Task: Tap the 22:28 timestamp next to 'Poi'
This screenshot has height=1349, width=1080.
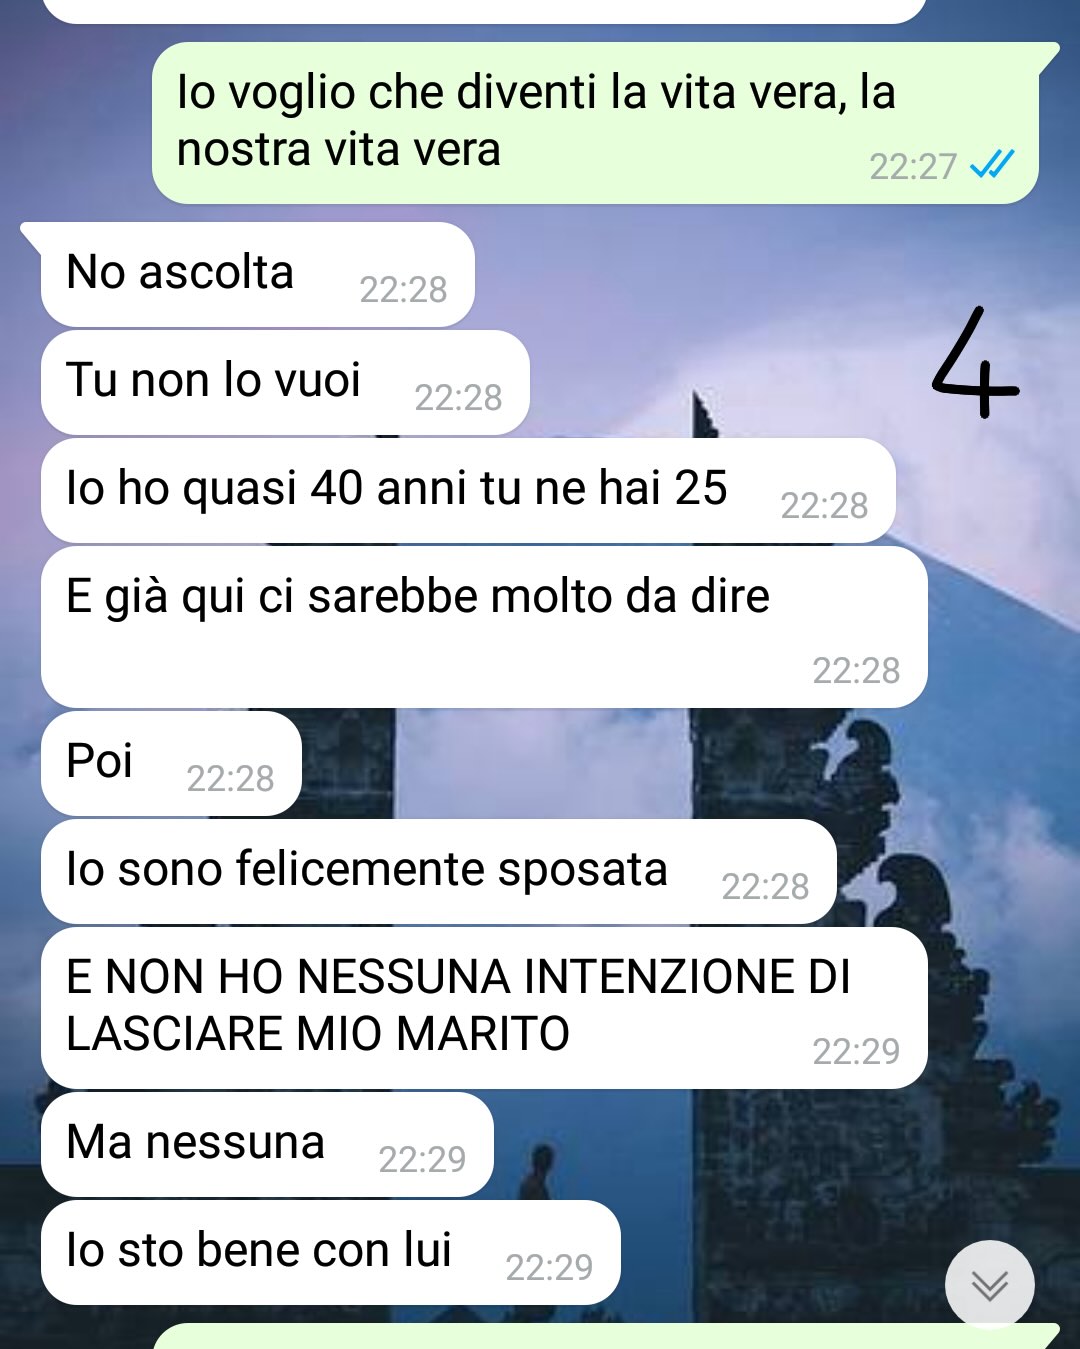Action: point(230,778)
